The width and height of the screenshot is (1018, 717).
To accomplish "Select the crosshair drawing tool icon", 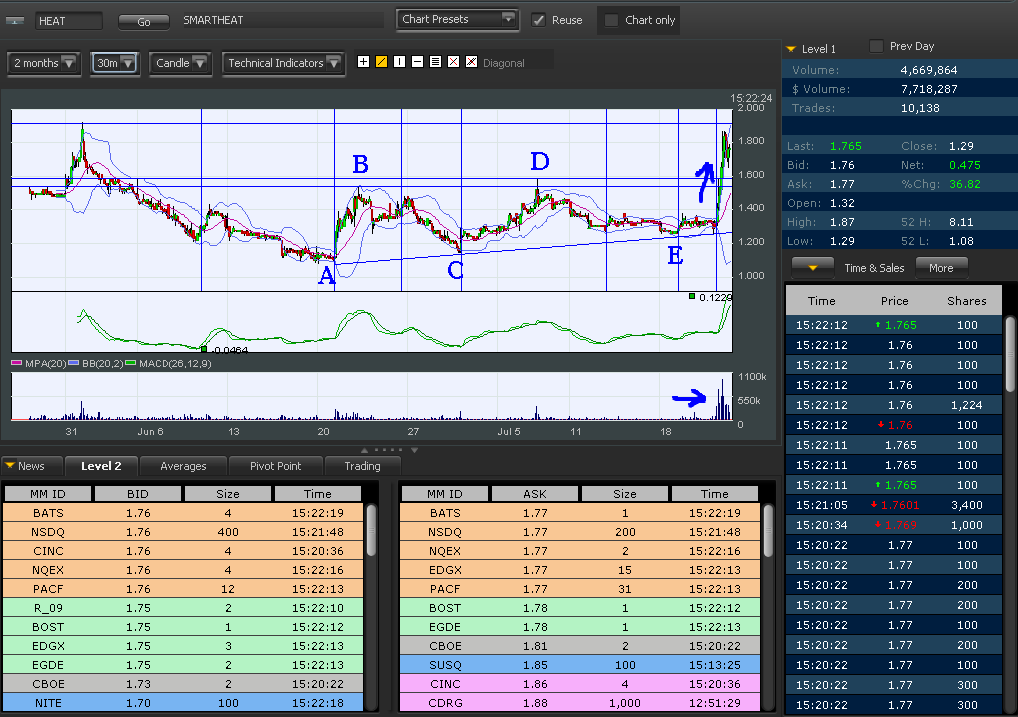I will coord(363,62).
